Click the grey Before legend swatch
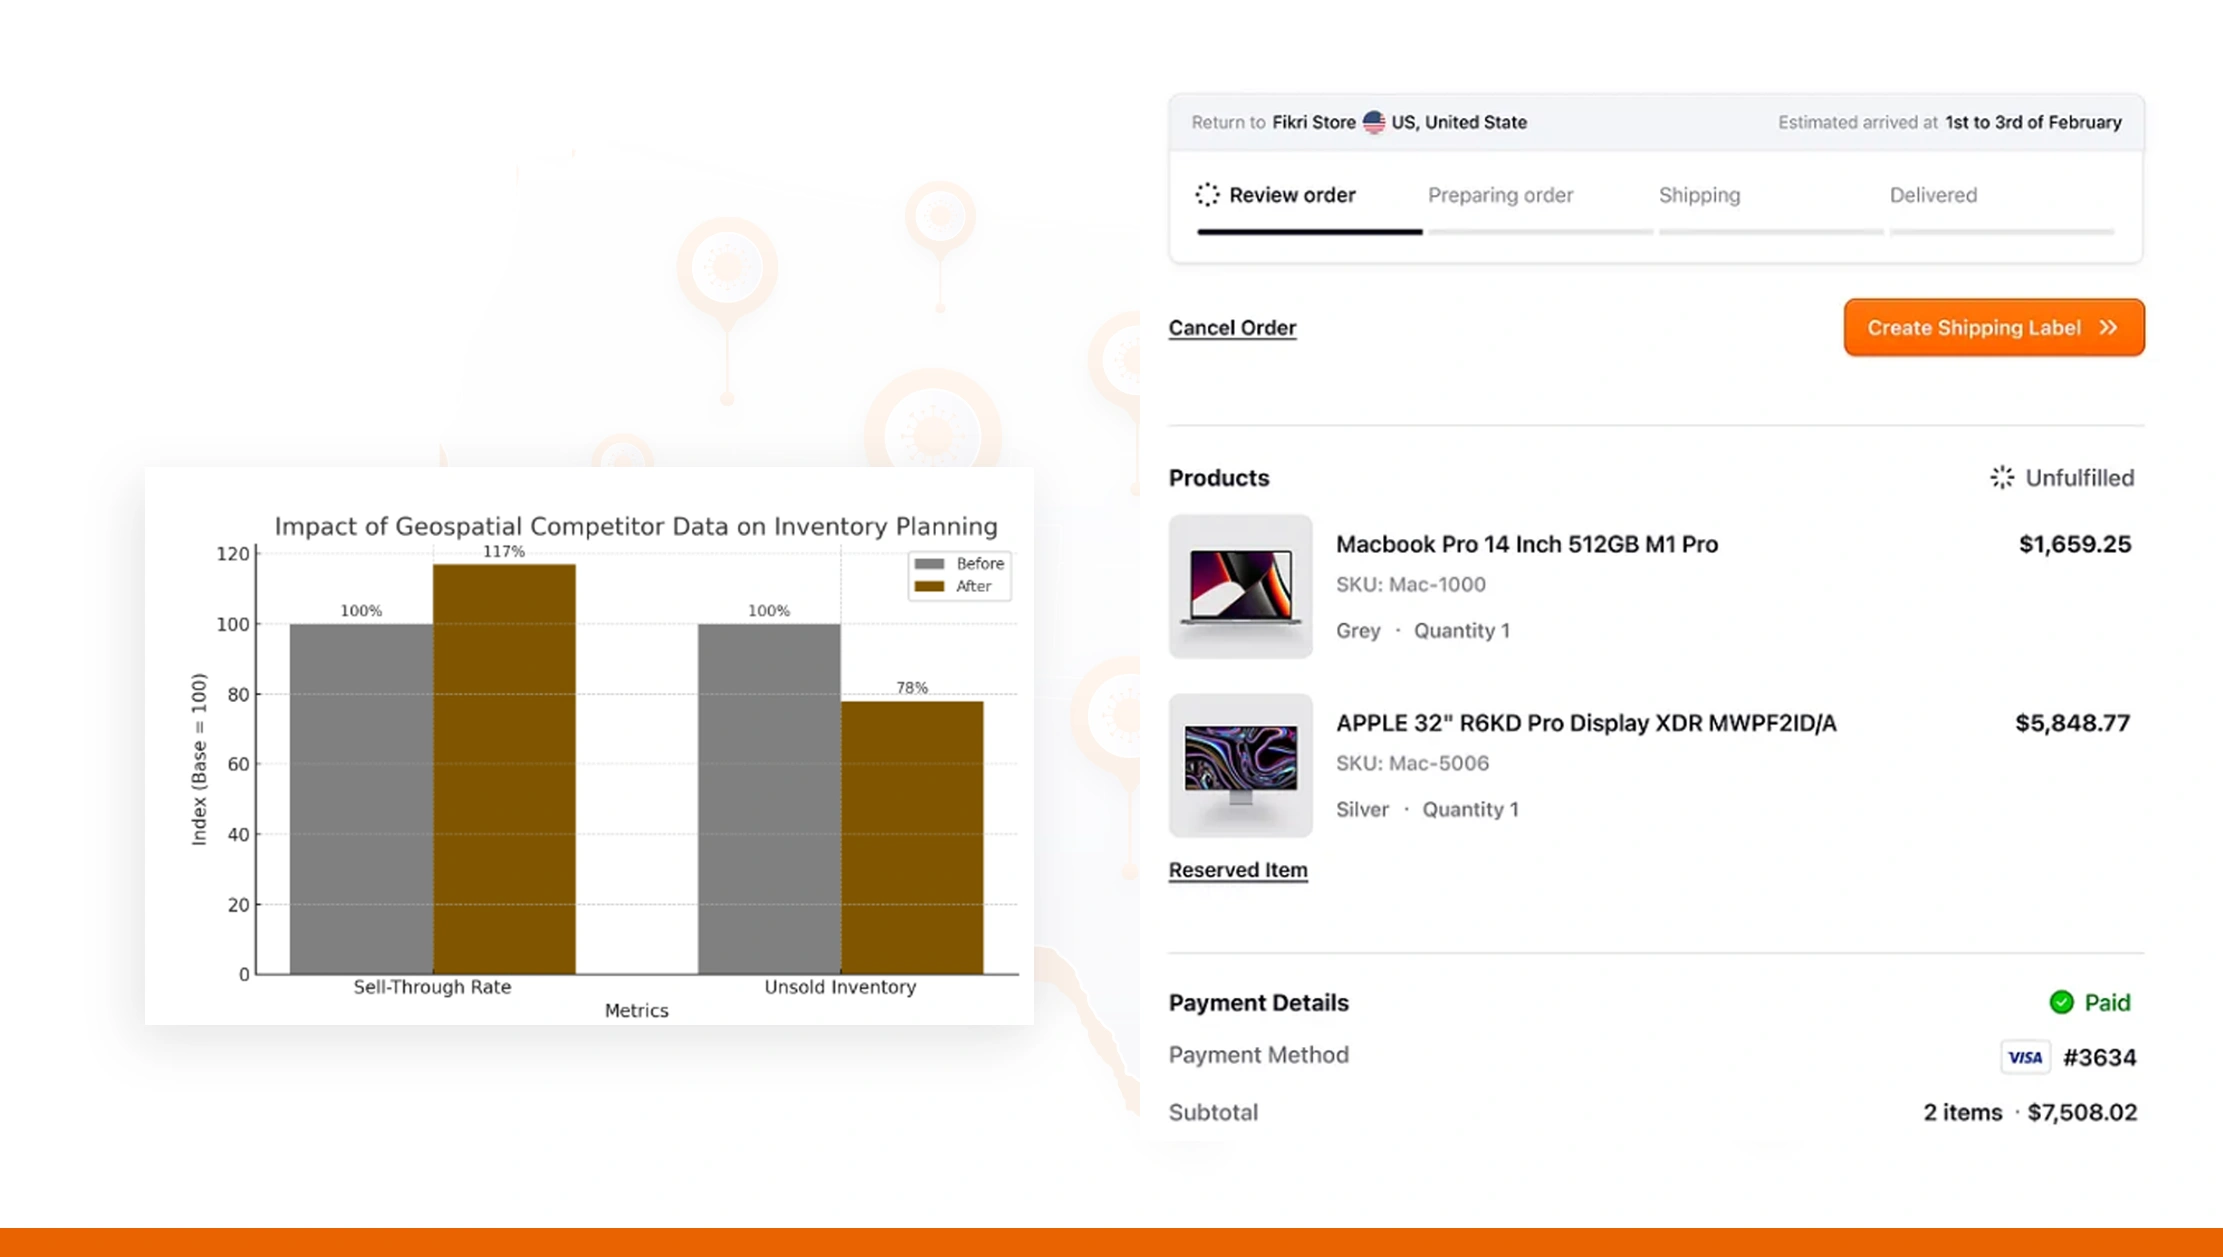This screenshot has width=2223, height=1257. pyautogui.click(x=929, y=564)
